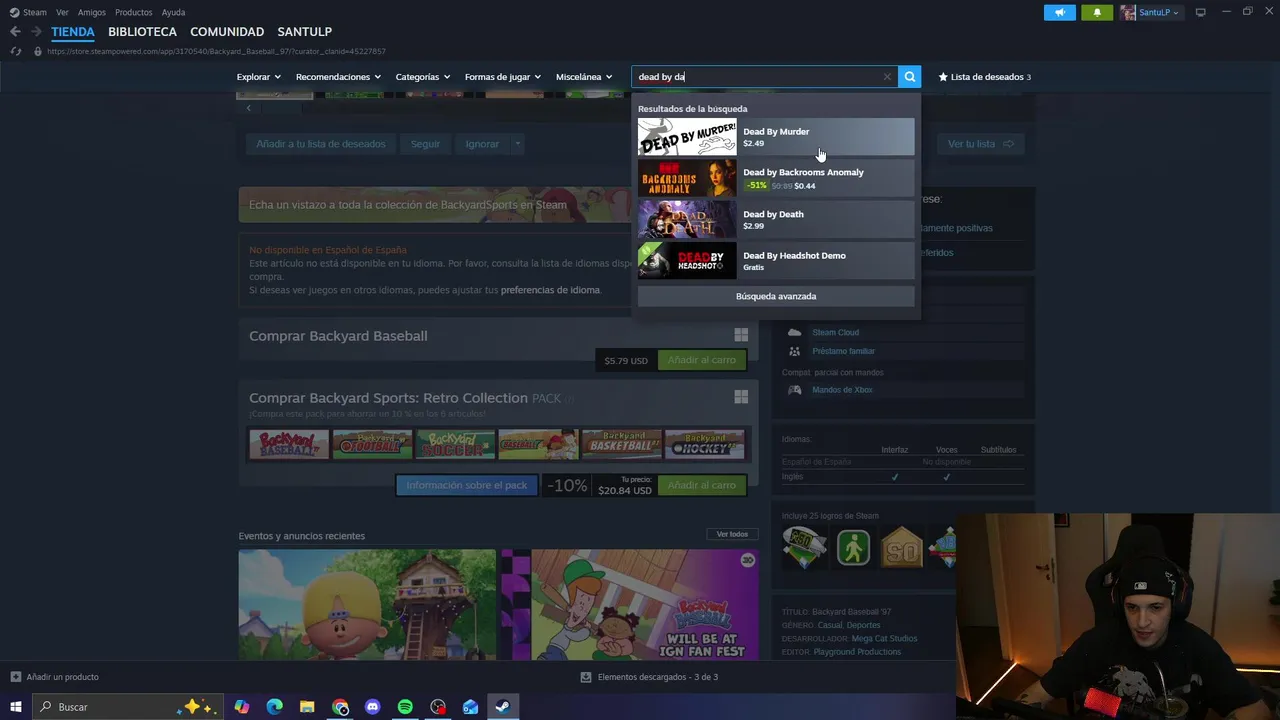Expand Formas de jugar dropdown

coord(502,77)
